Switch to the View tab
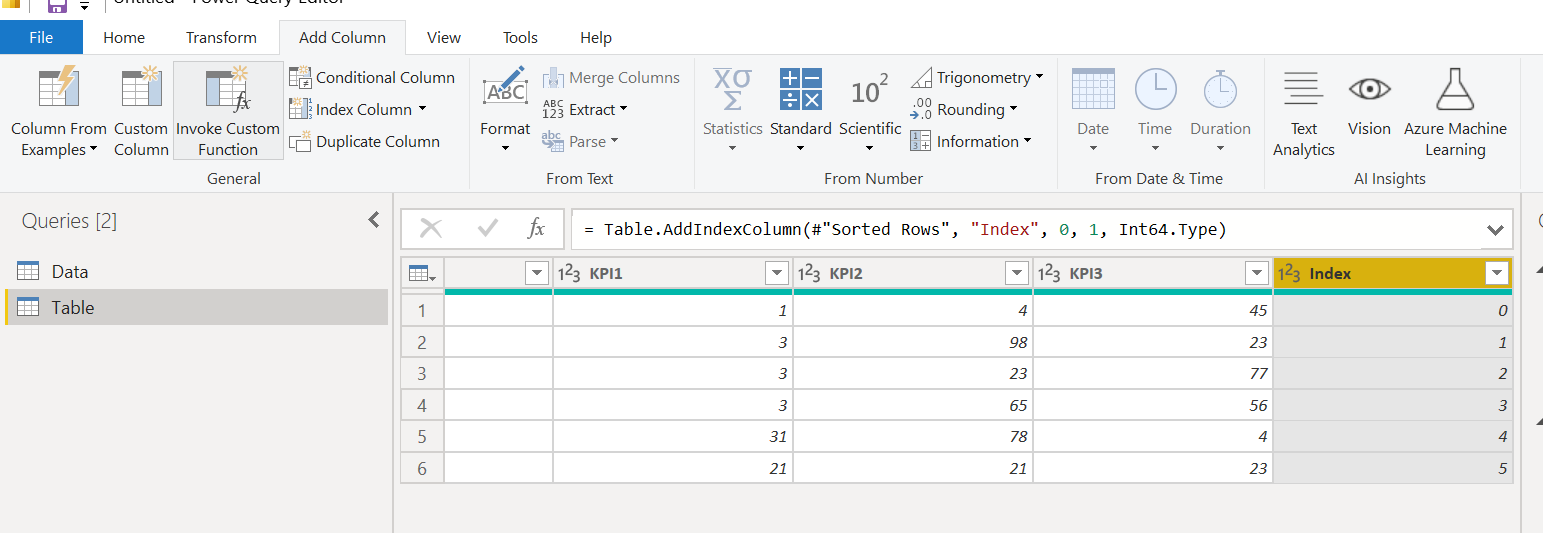The width and height of the screenshot is (1543, 533). 444,37
